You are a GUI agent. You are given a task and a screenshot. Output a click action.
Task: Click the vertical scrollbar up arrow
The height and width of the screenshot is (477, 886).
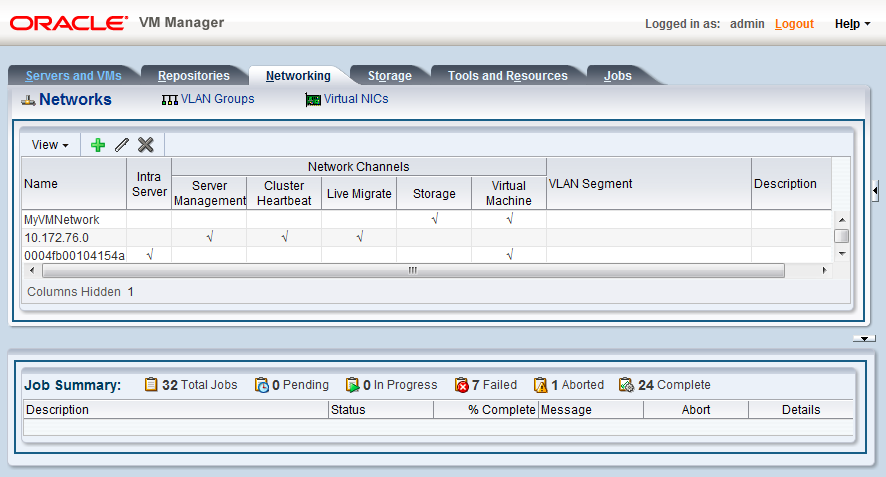click(842, 219)
